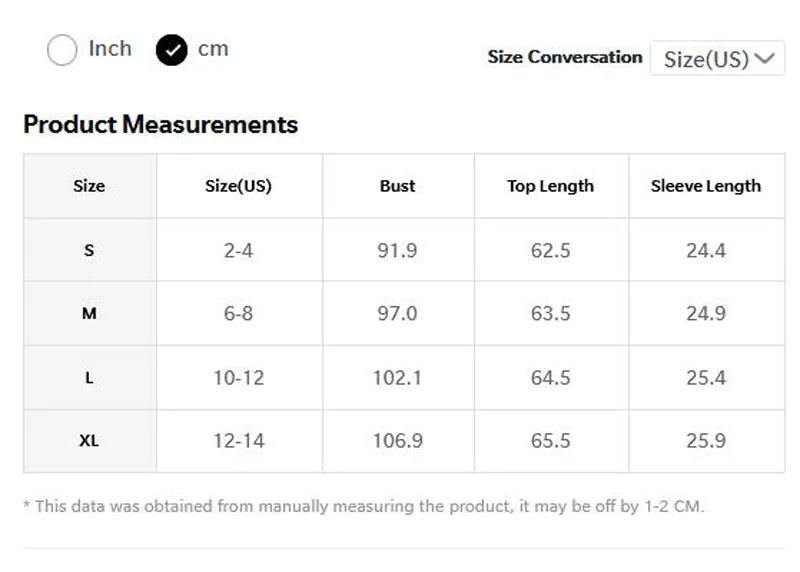Select the S size row label
This screenshot has height=572, width=800.
(x=89, y=250)
